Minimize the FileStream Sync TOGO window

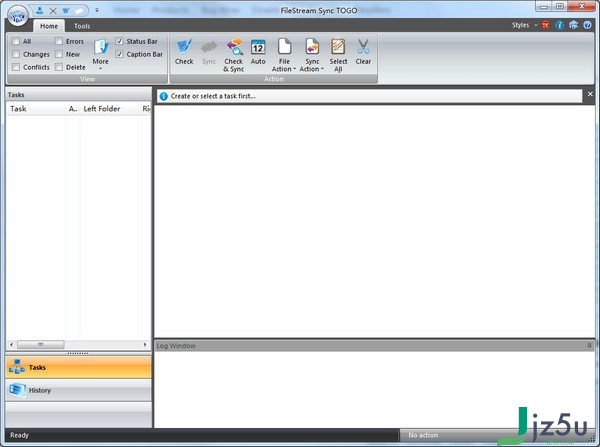544,7
